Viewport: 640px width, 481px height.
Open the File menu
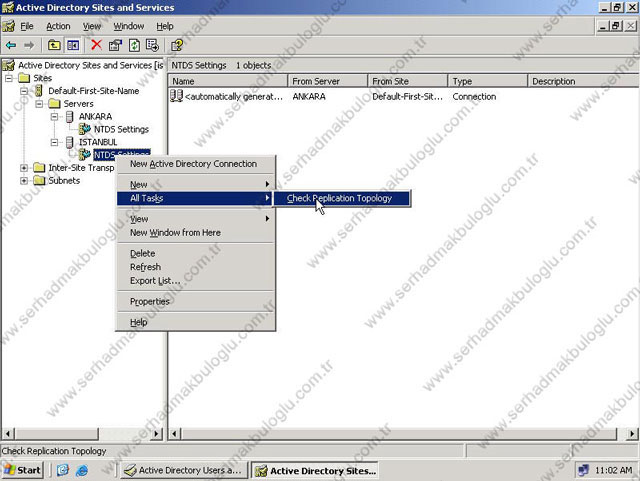[x=27, y=27]
